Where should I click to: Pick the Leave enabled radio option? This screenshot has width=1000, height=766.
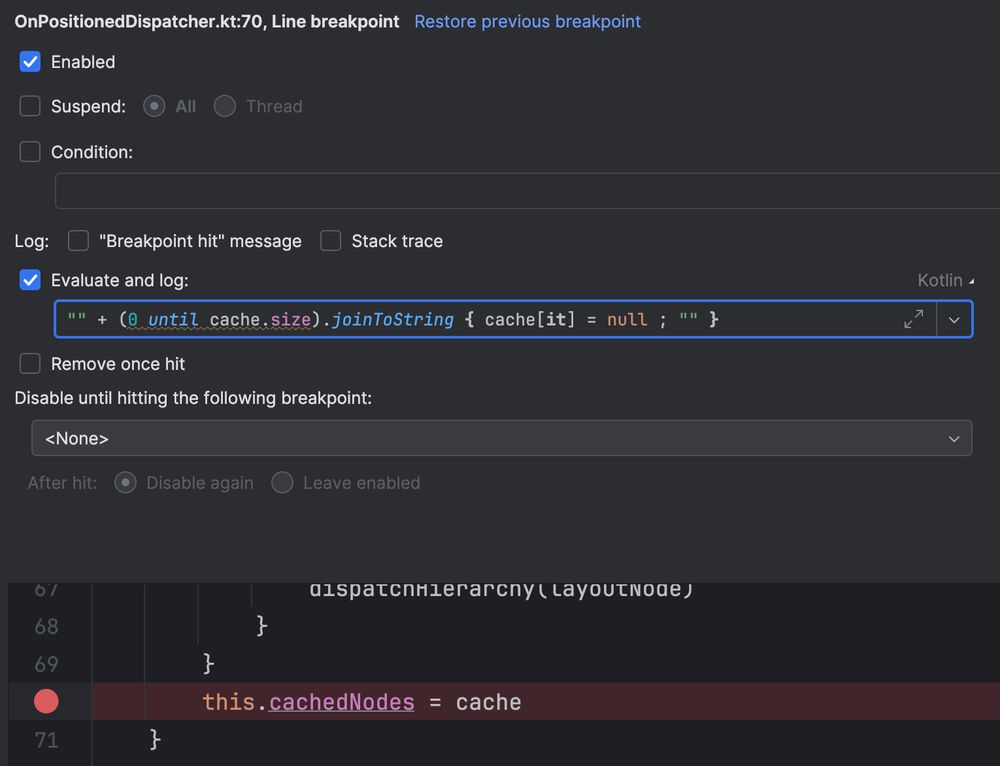coord(282,483)
